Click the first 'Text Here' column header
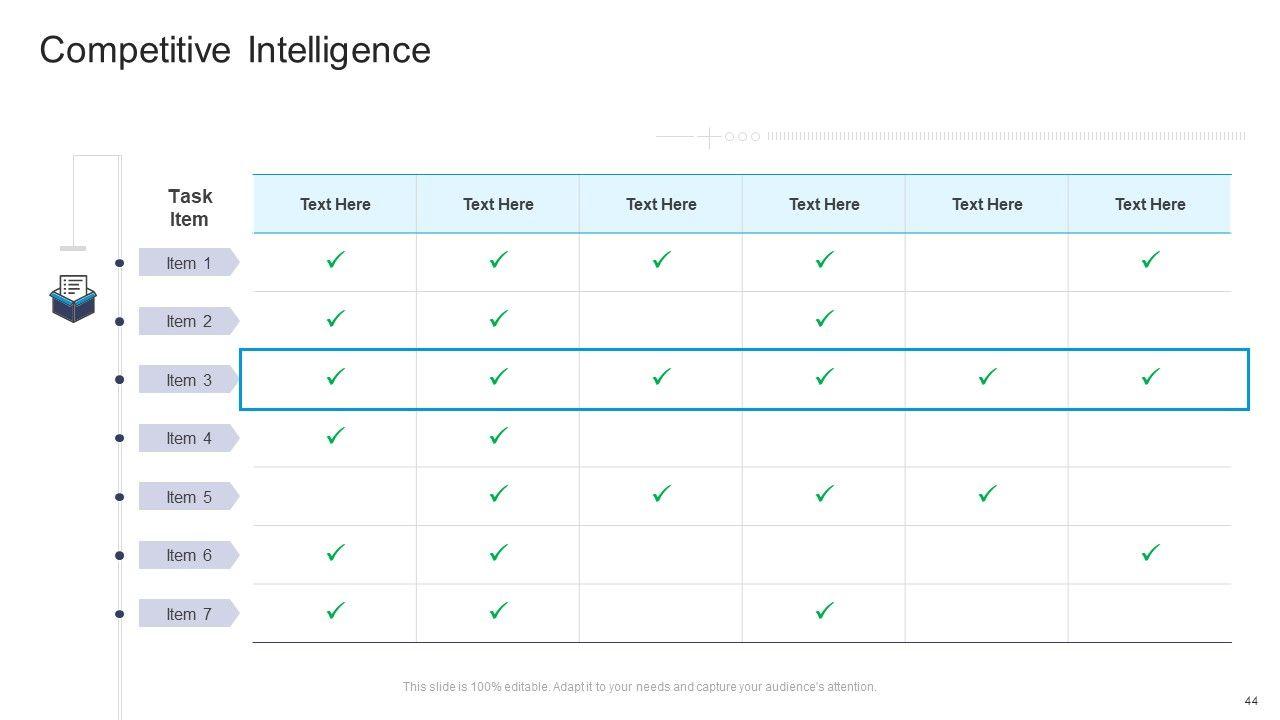This screenshot has width=1280, height=720. [x=335, y=204]
